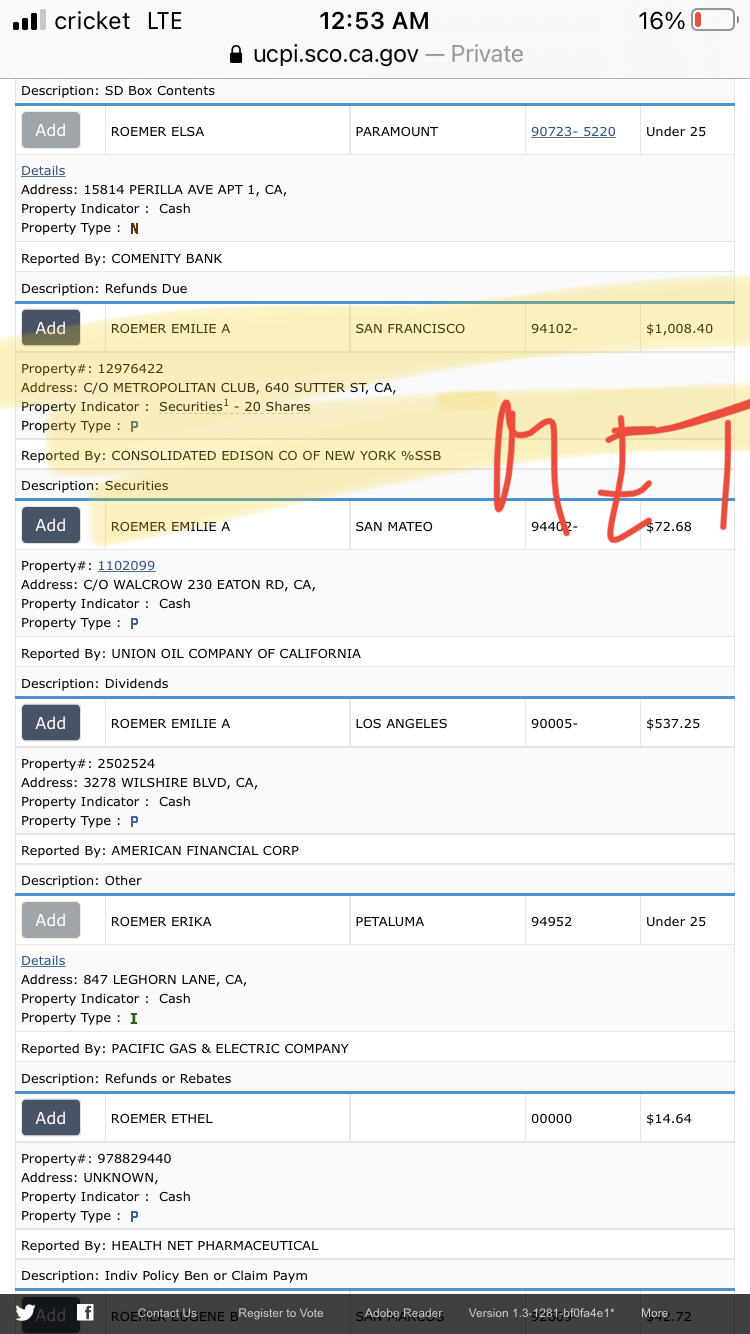Viewport: 750px width, 1334px height.
Task: Tap the padlock icon beside the URL
Action: tap(236, 54)
